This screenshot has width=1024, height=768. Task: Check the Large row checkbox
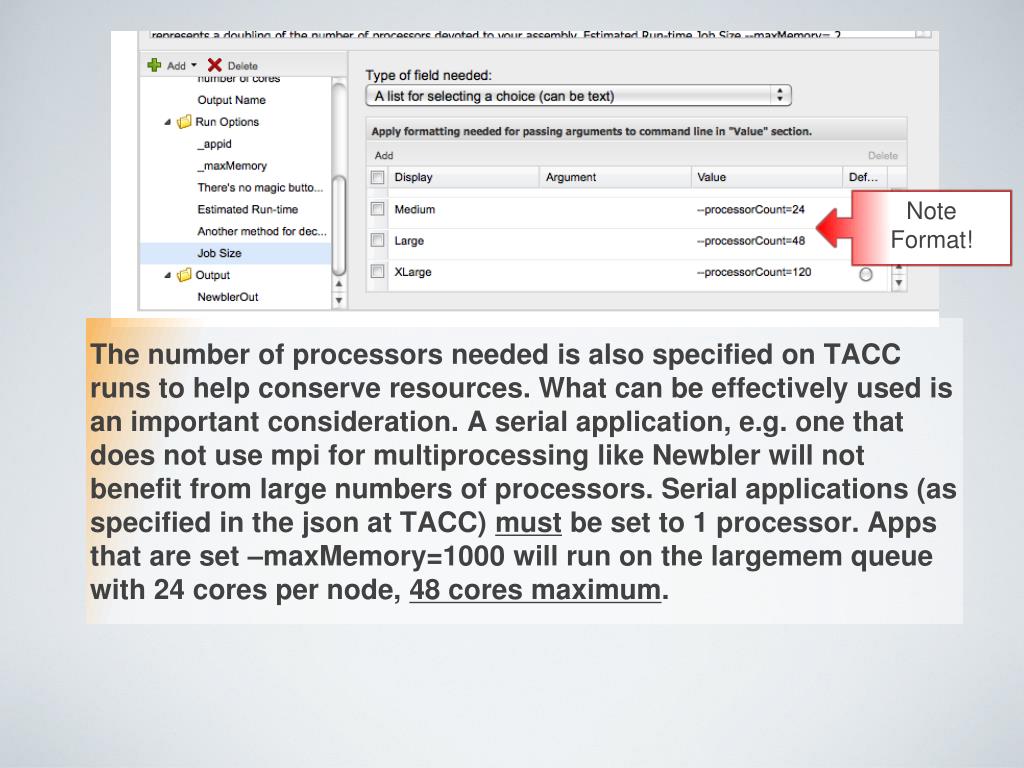click(x=377, y=240)
